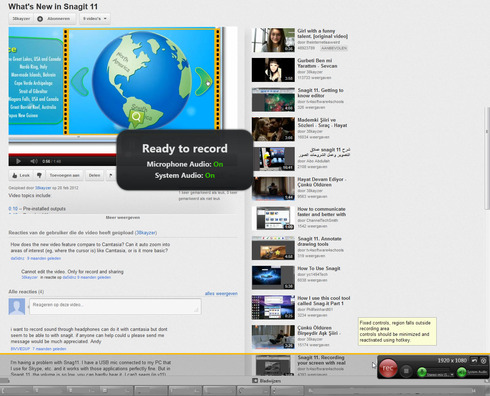Click the magnifier pin on South America
The height and width of the screenshot is (396, 490).
(136, 117)
